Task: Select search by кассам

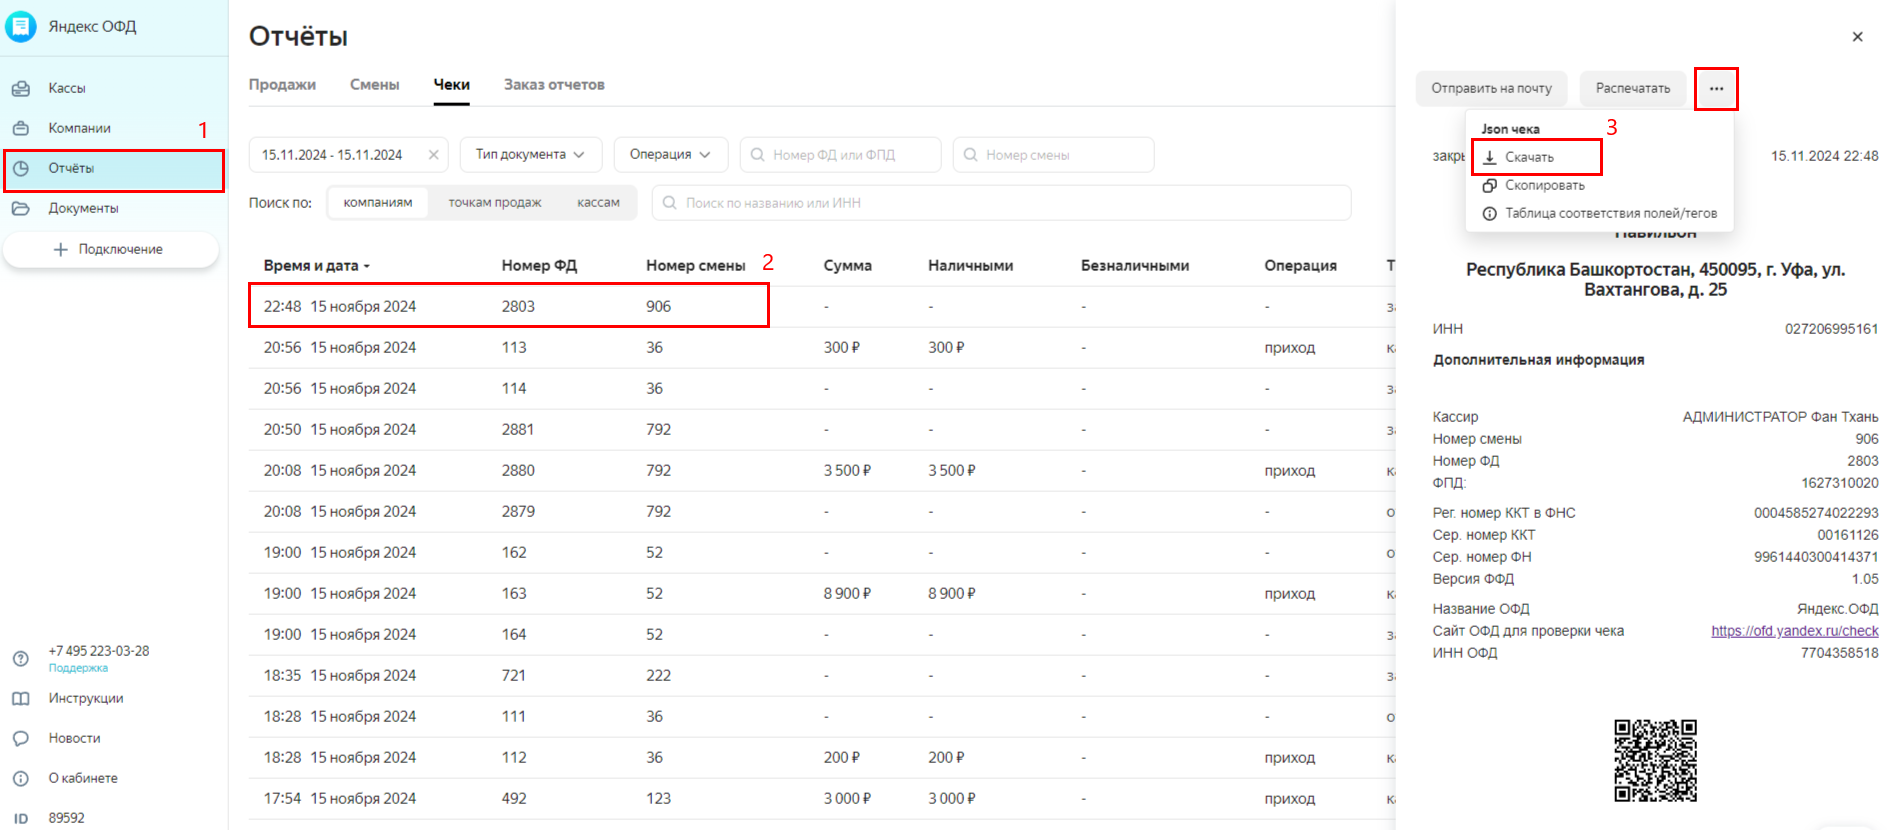Action: pyautogui.click(x=598, y=203)
